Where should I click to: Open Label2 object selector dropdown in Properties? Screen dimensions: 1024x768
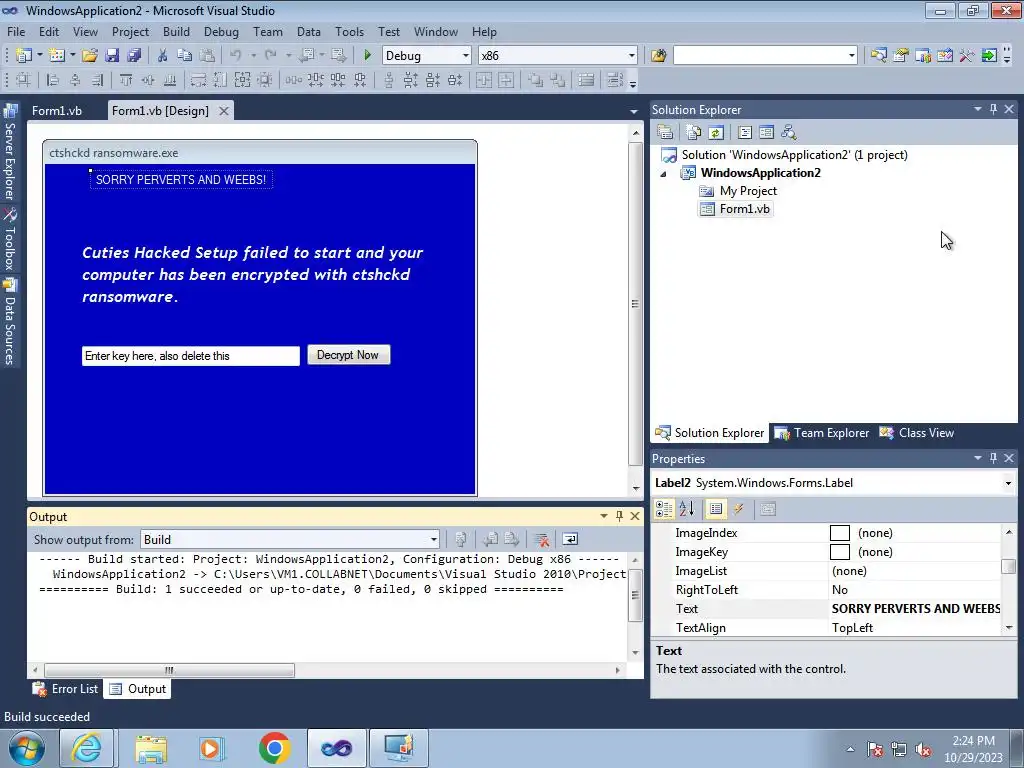[x=1008, y=483]
